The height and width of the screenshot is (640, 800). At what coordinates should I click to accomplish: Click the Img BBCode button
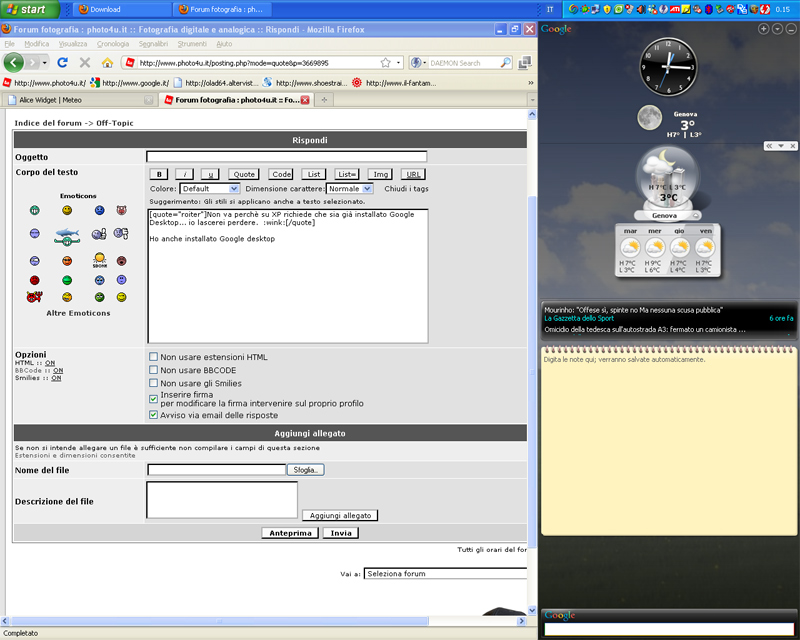click(381, 174)
